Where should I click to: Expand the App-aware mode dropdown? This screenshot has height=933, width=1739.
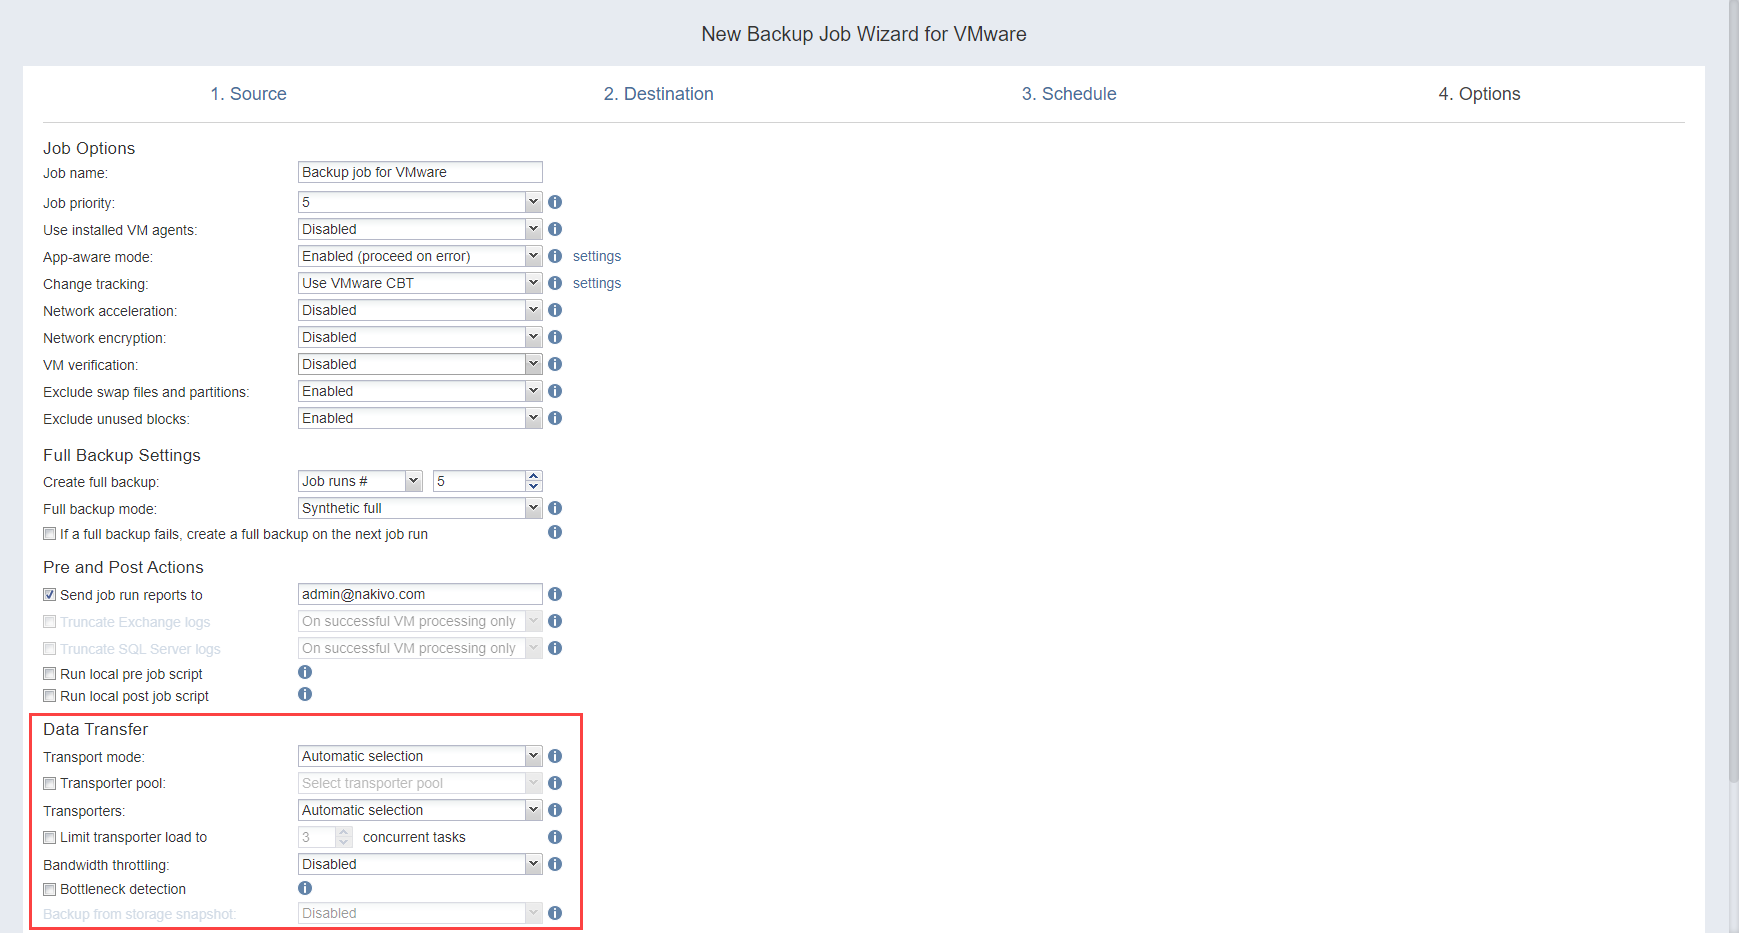(420, 256)
